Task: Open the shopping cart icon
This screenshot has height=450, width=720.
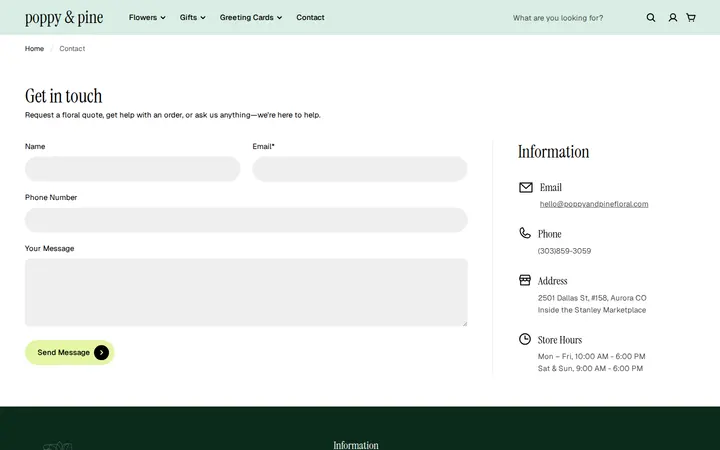Action: coord(691,17)
